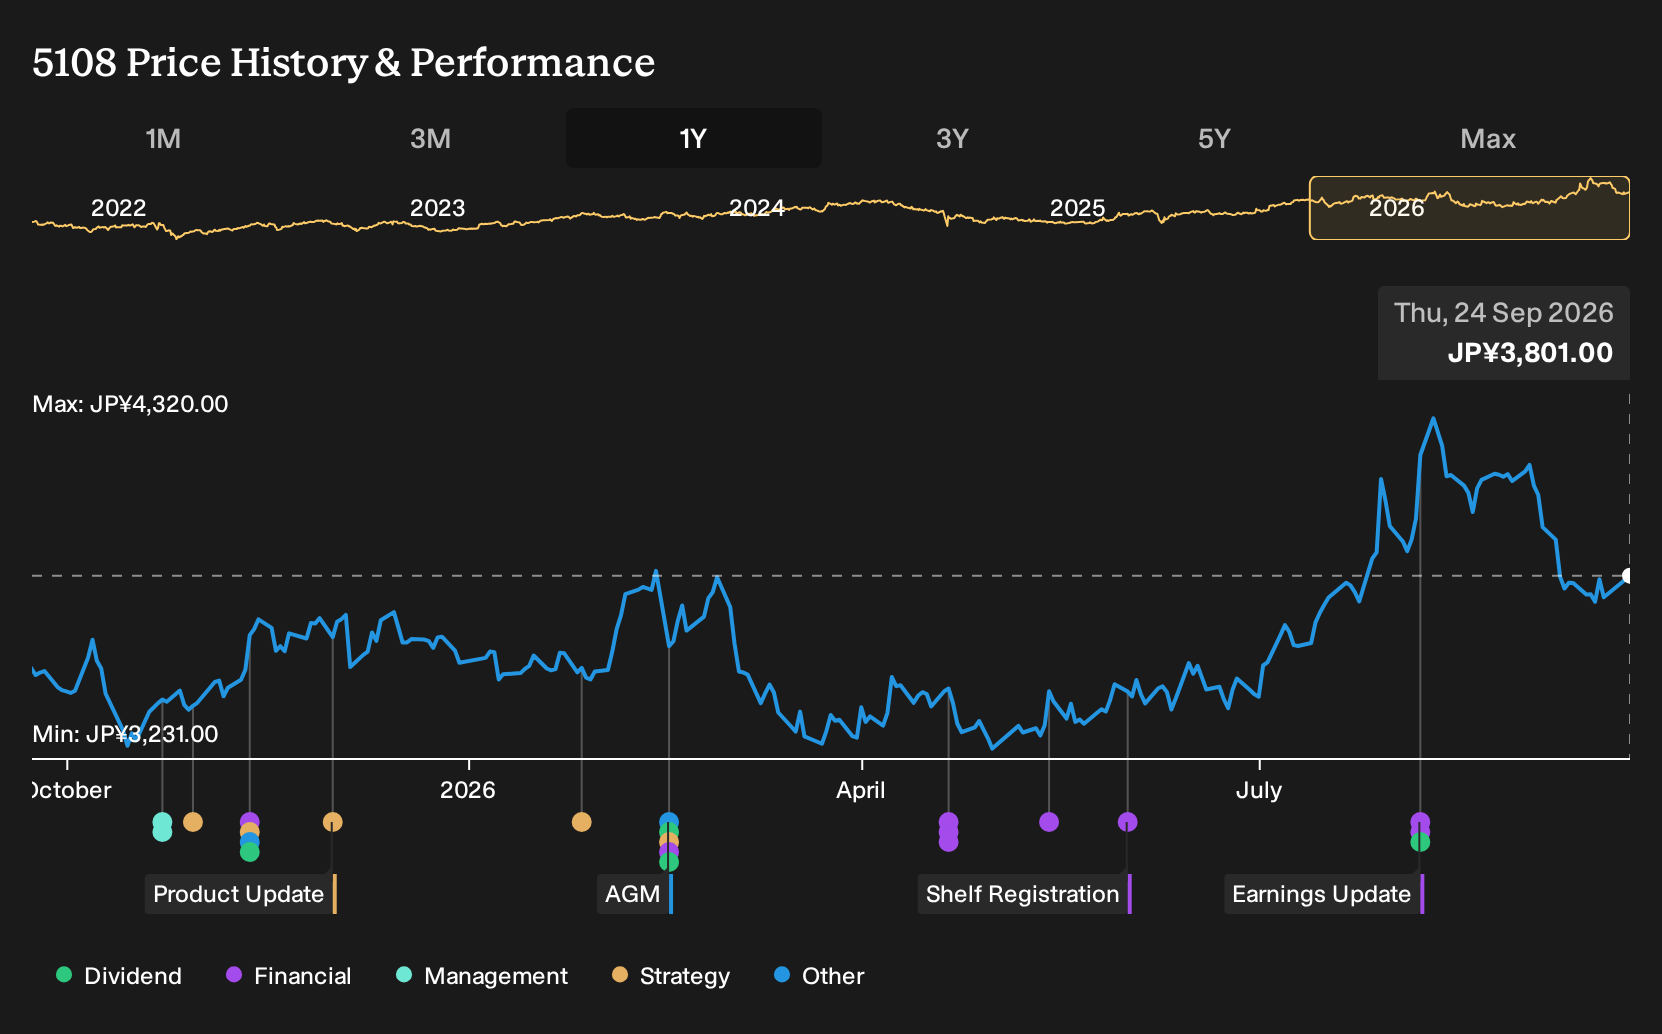Image resolution: width=1662 pixels, height=1034 pixels.
Task: Toggle Dividend events in the legend
Action: pos(119,976)
